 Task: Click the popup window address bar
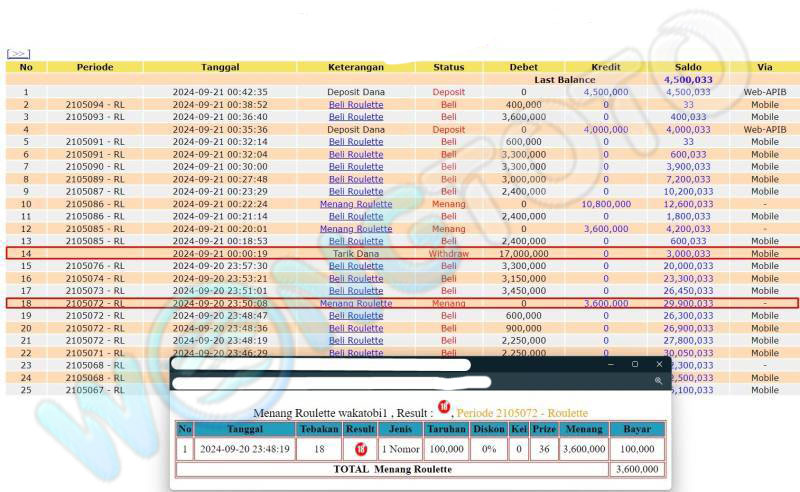click(330, 382)
